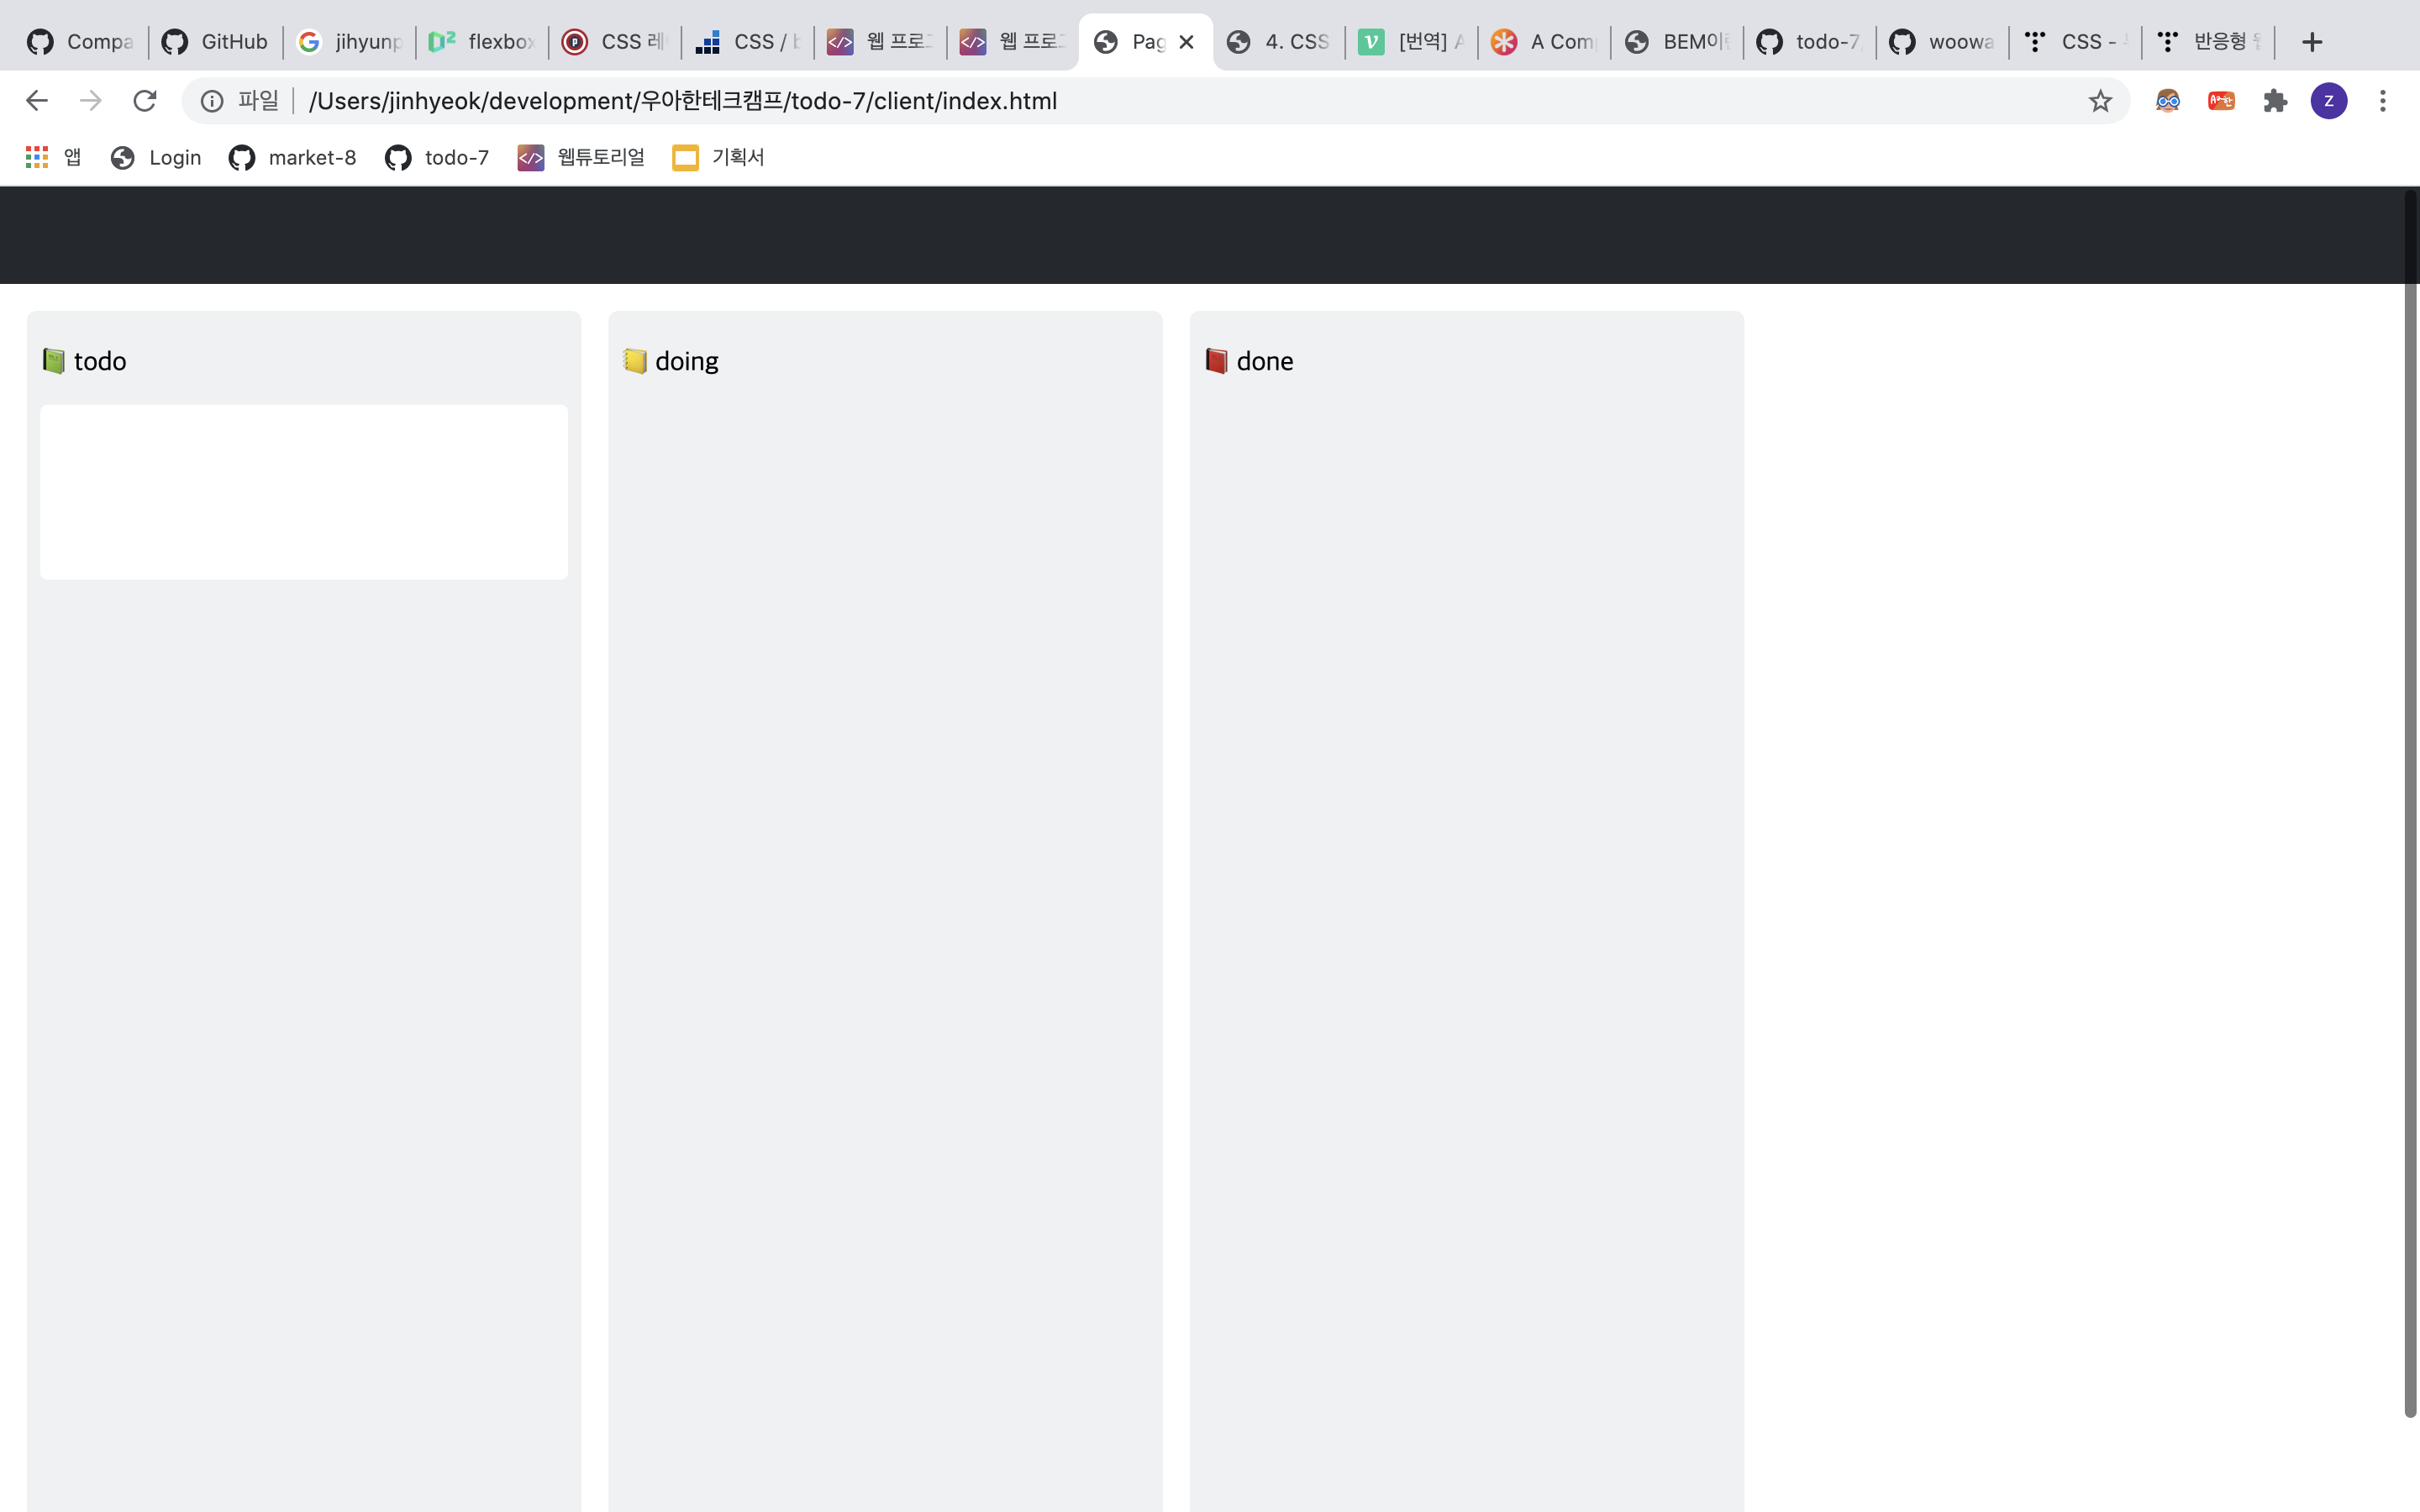Switch to the flexbox tab
Image resolution: width=2420 pixels, height=1512 pixels.
(482, 42)
